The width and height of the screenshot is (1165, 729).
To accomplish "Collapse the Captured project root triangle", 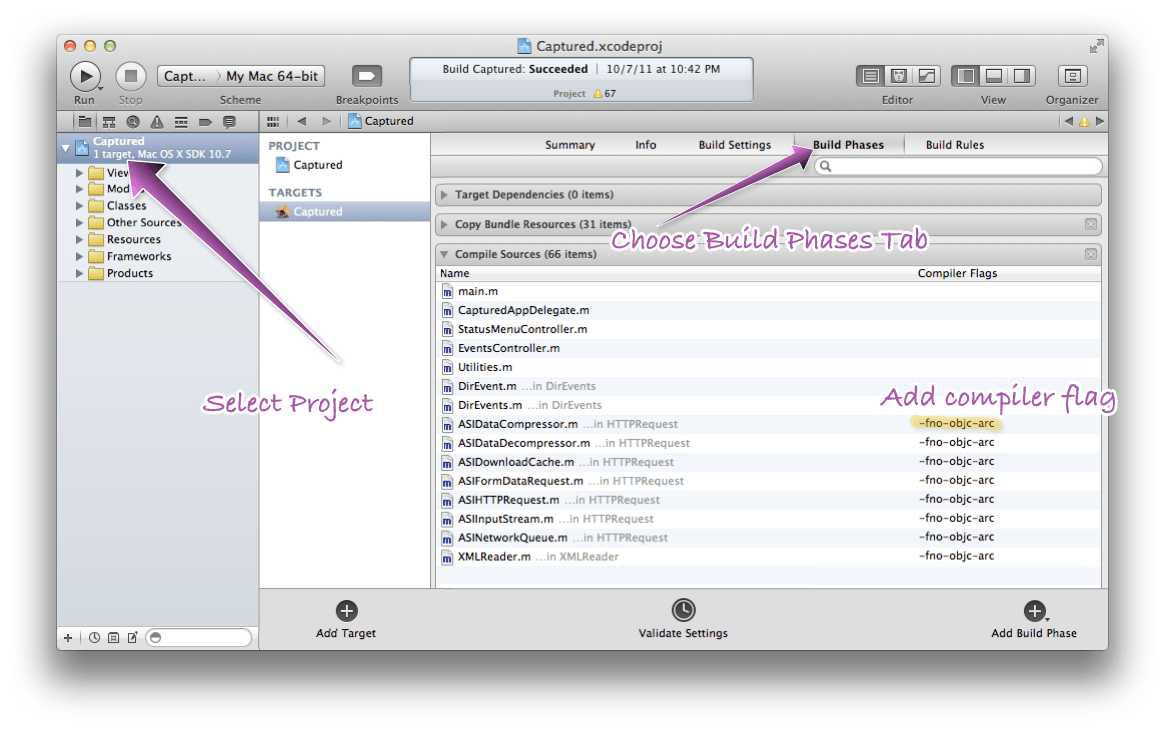I will [x=65, y=148].
